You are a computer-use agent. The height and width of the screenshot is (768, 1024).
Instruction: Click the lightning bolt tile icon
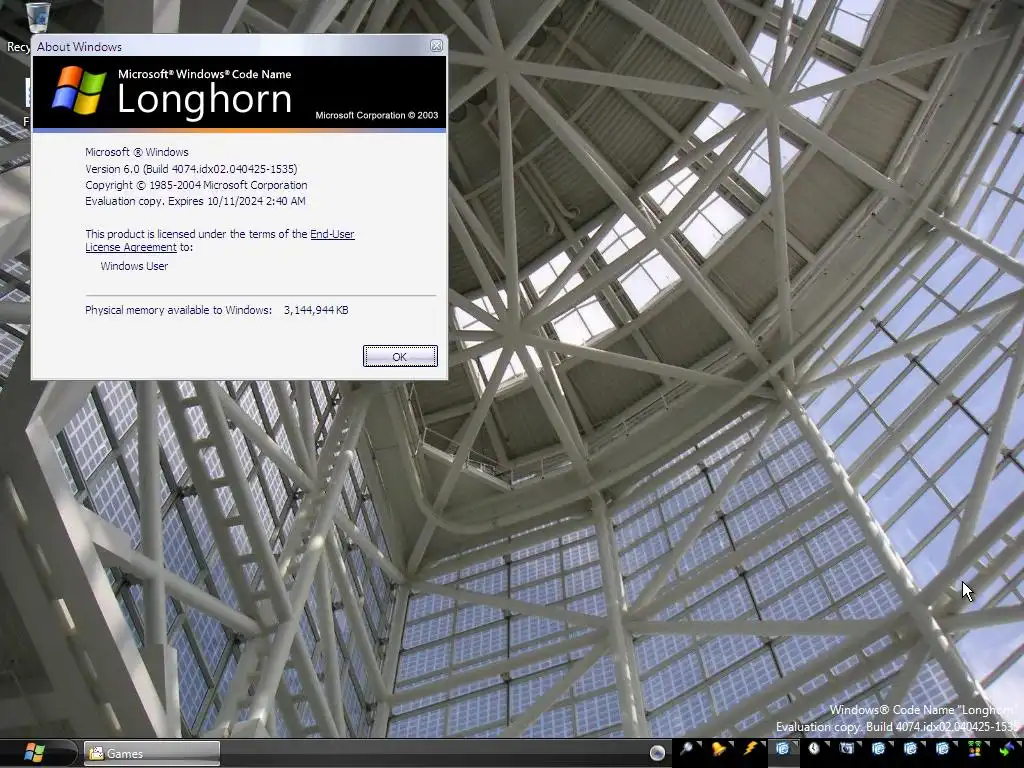point(750,748)
